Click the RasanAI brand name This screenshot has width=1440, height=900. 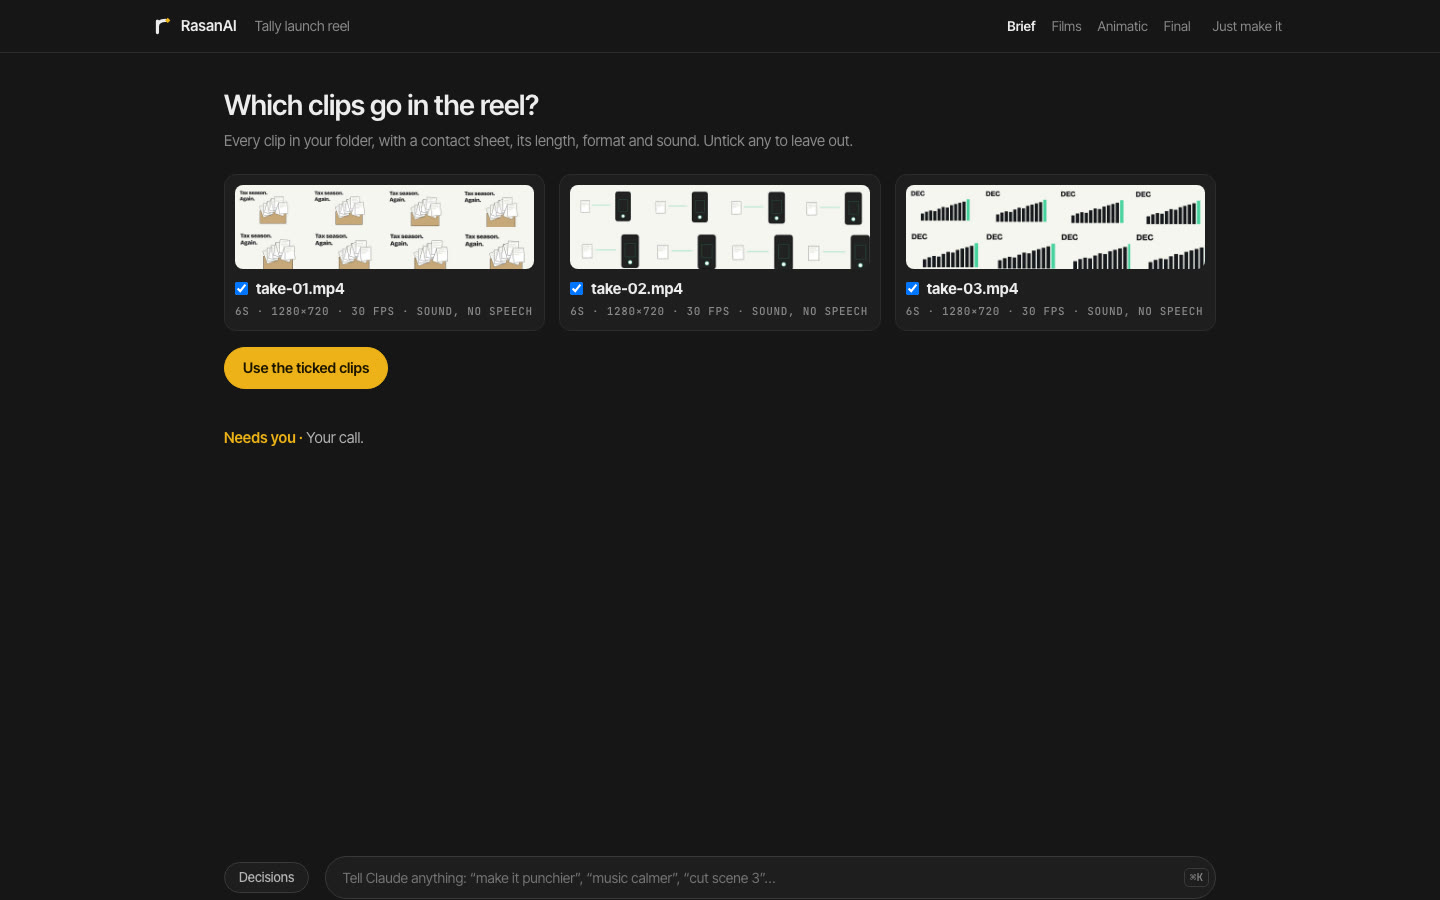point(208,26)
